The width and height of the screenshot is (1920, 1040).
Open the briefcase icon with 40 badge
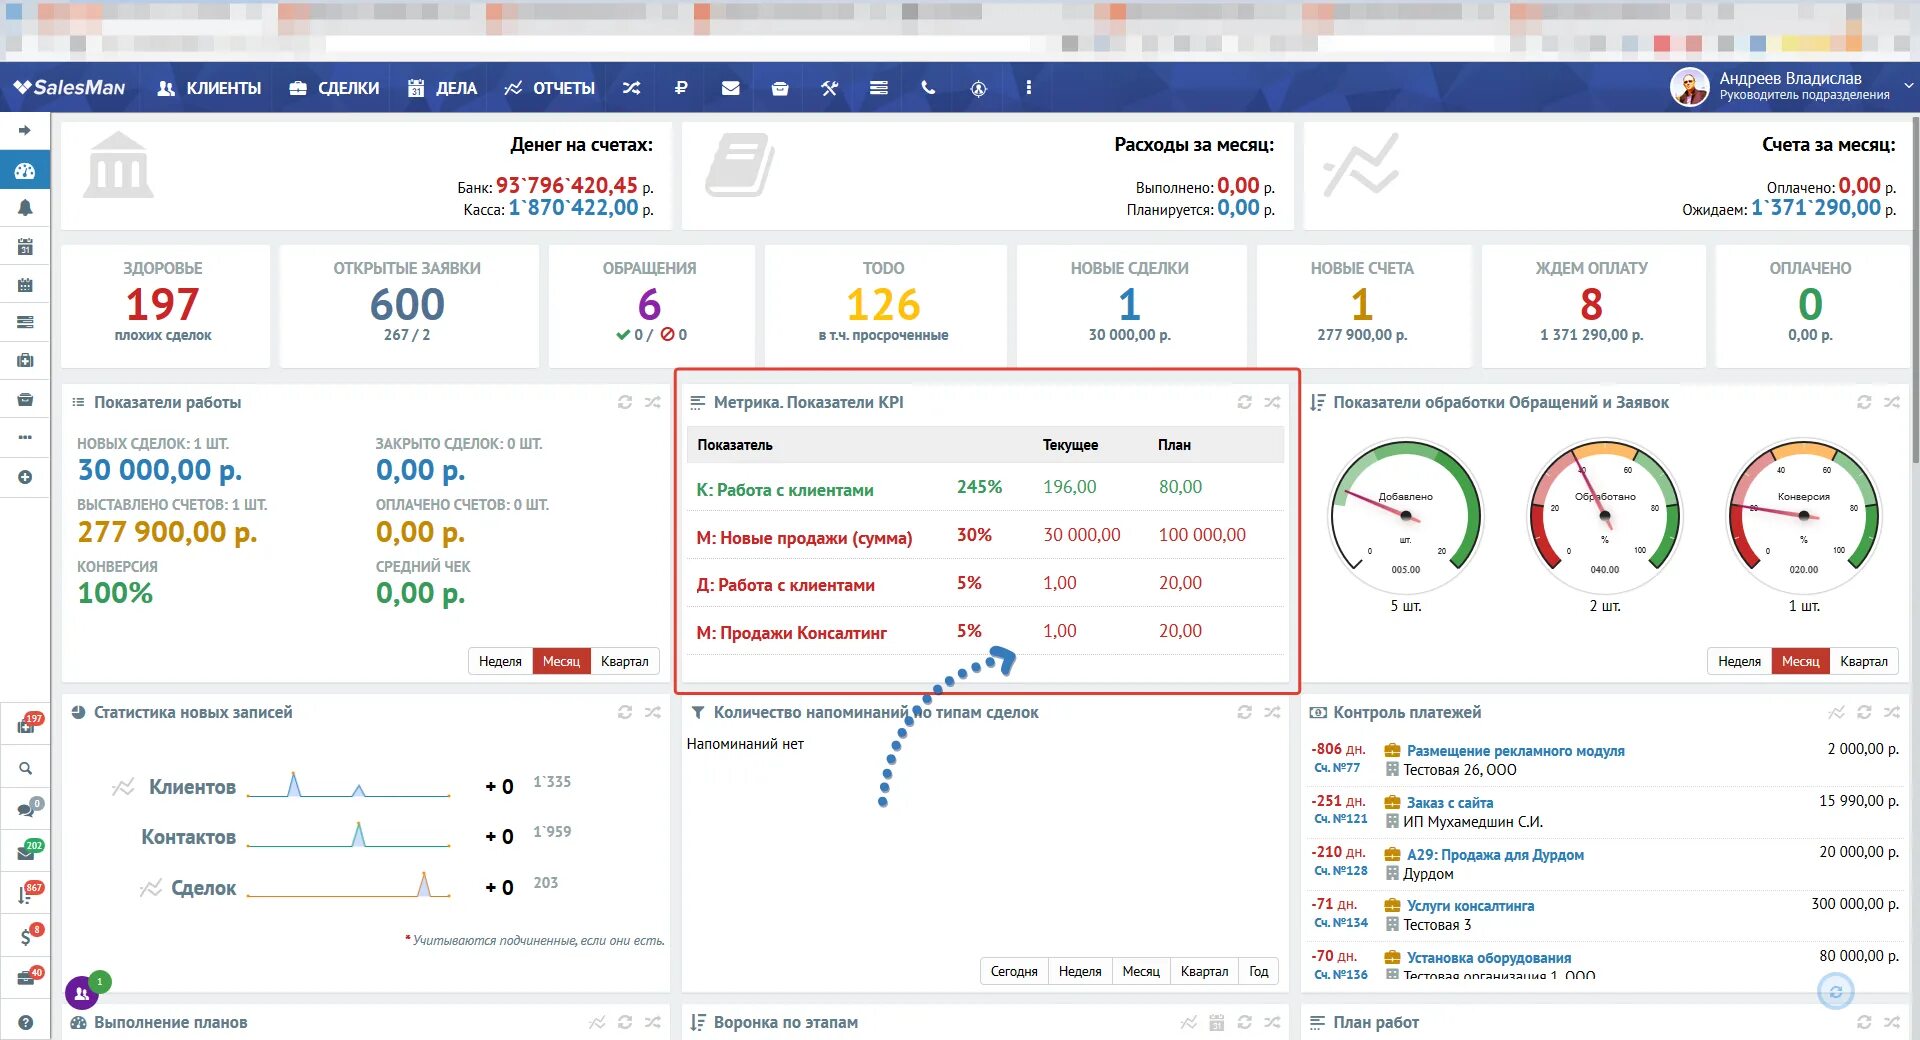[x=27, y=977]
